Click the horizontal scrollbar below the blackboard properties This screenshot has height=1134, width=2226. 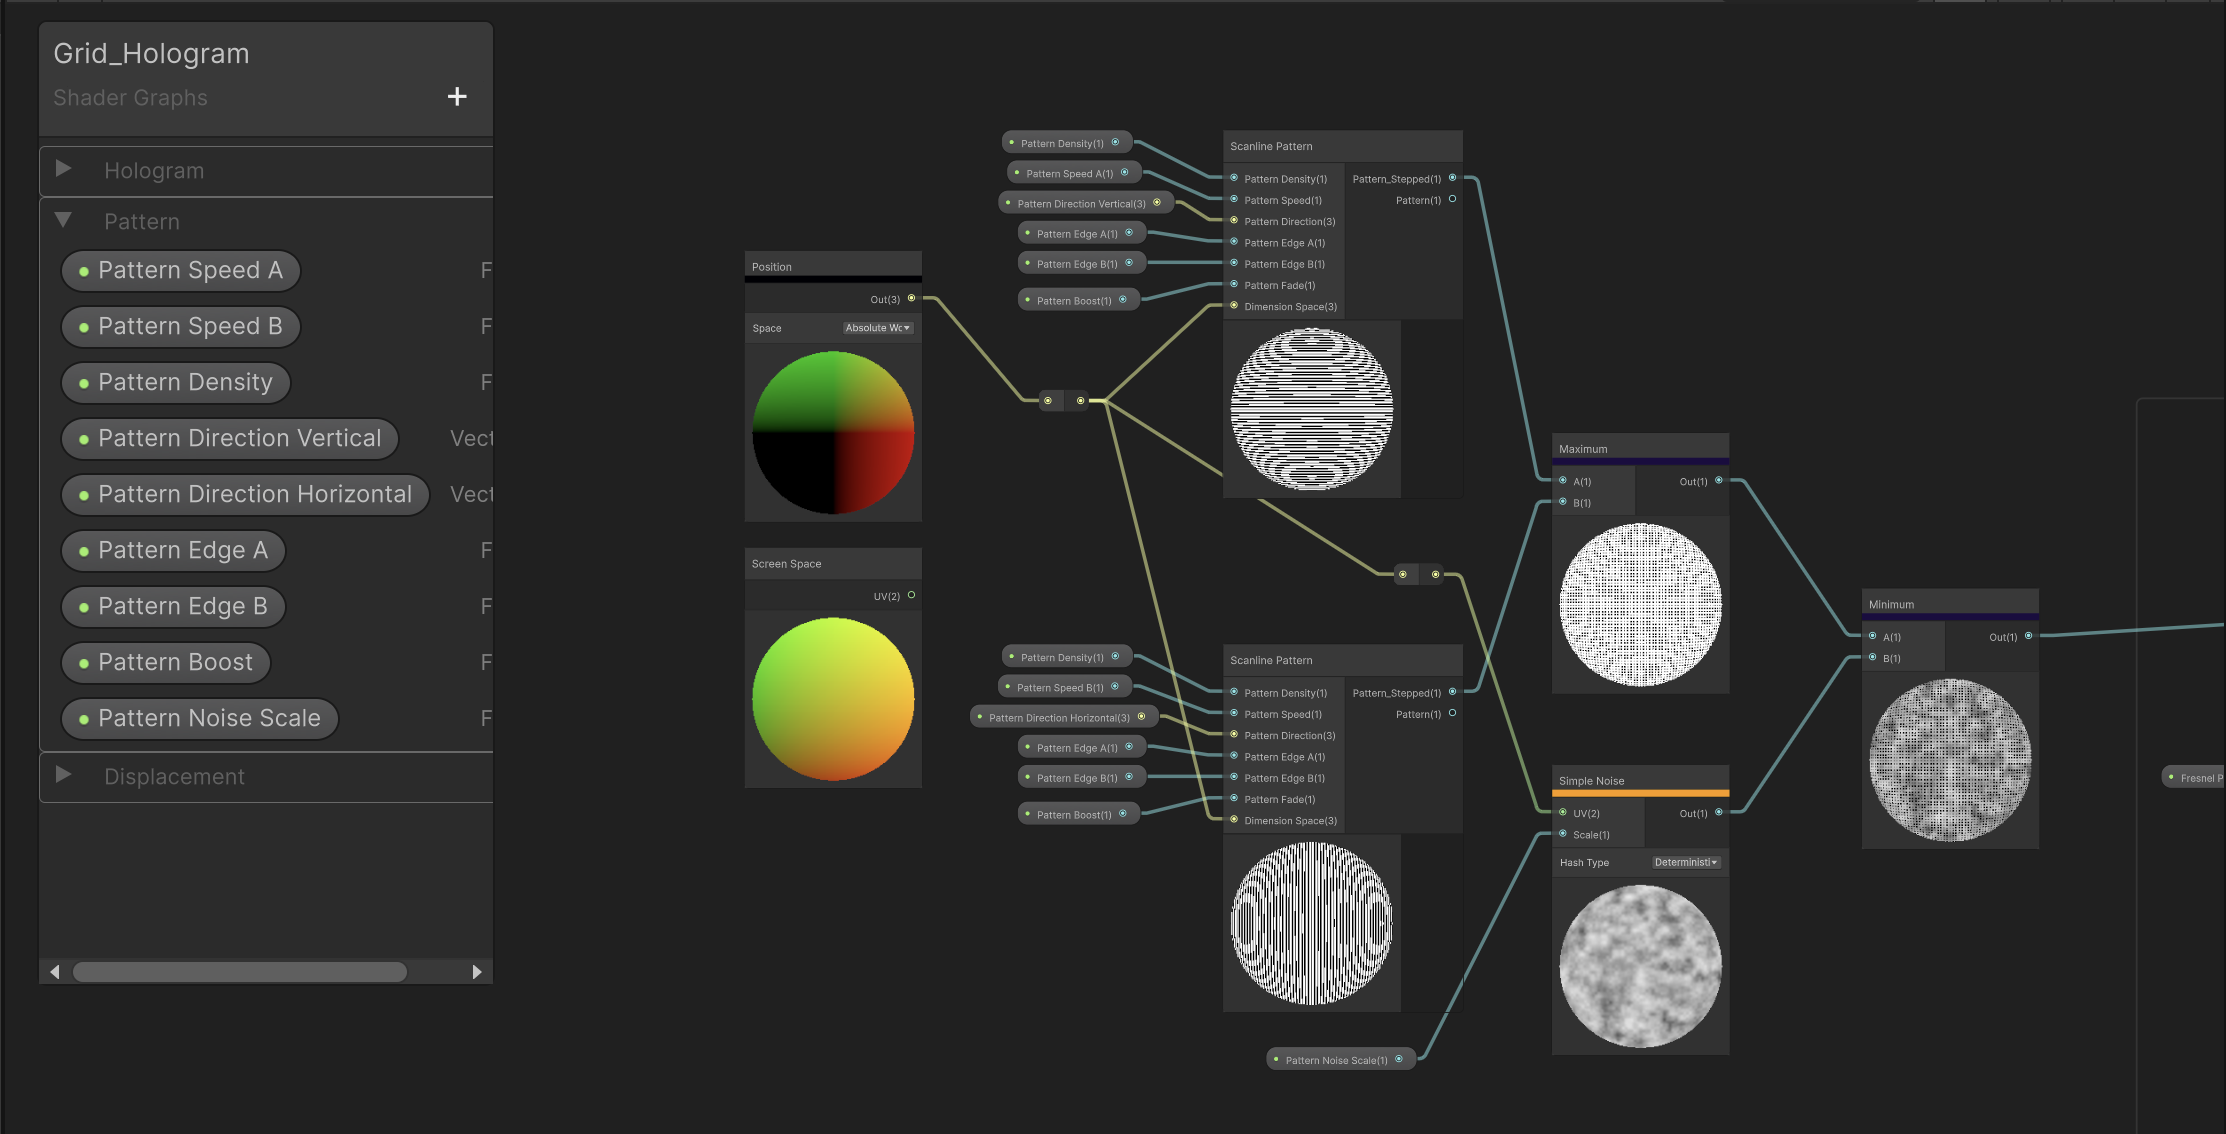[238, 971]
